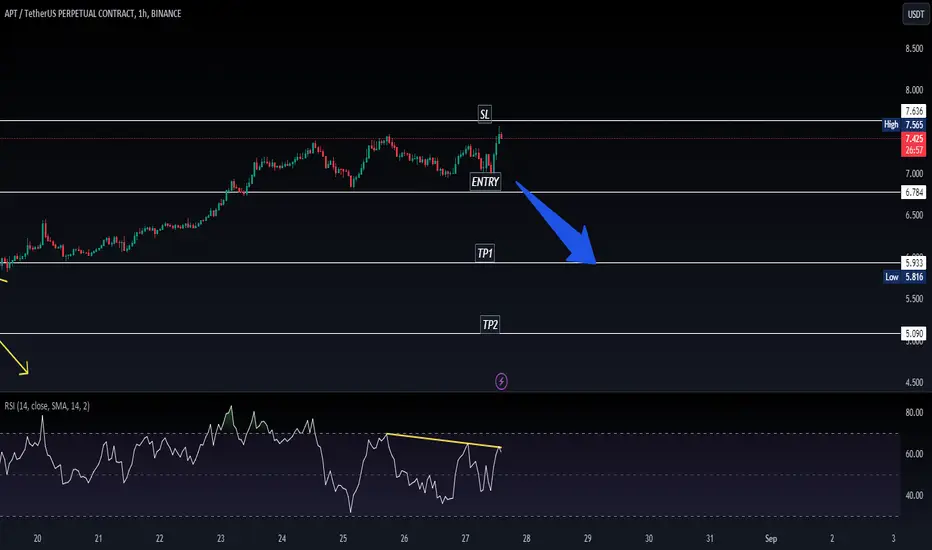Click date 25 on time axis
The height and width of the screenshot is (550, 932).
click(x=343, y=539)
